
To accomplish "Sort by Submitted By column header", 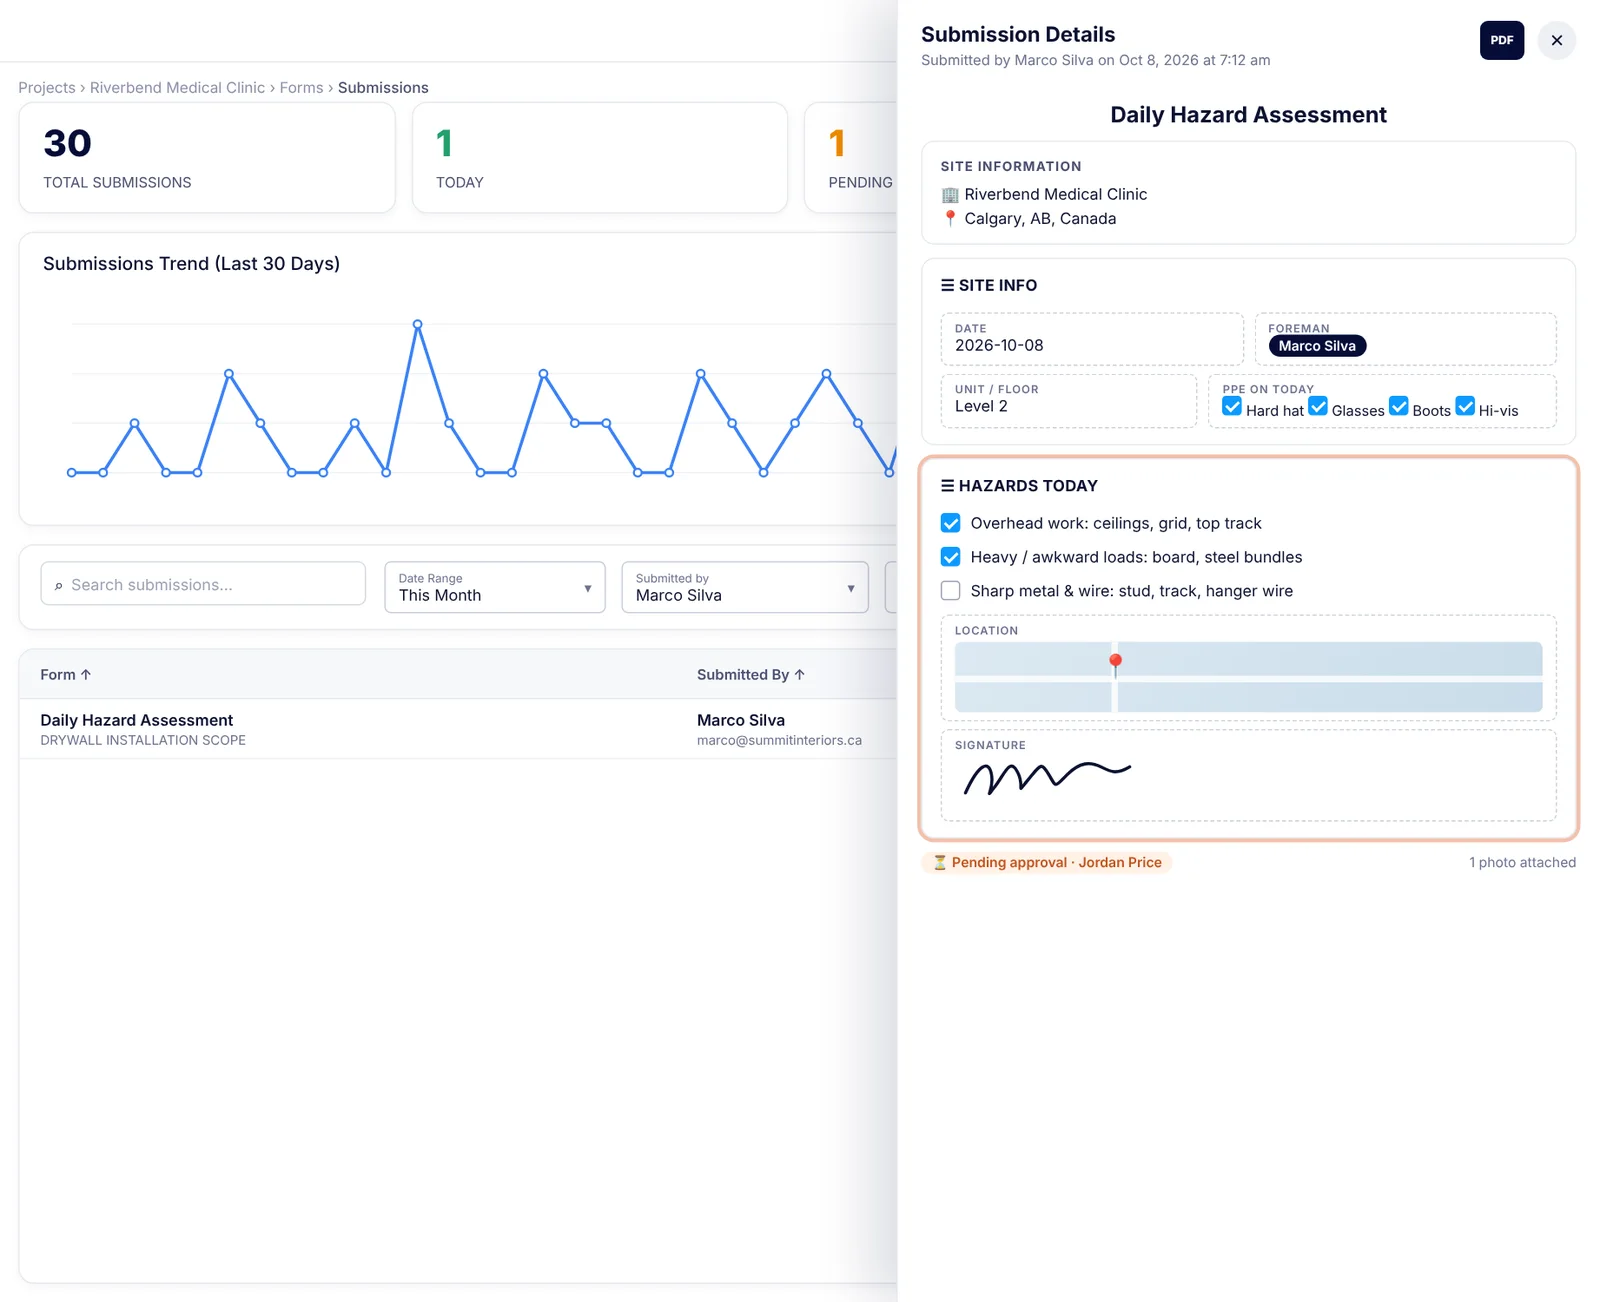I will coord(751,675).
